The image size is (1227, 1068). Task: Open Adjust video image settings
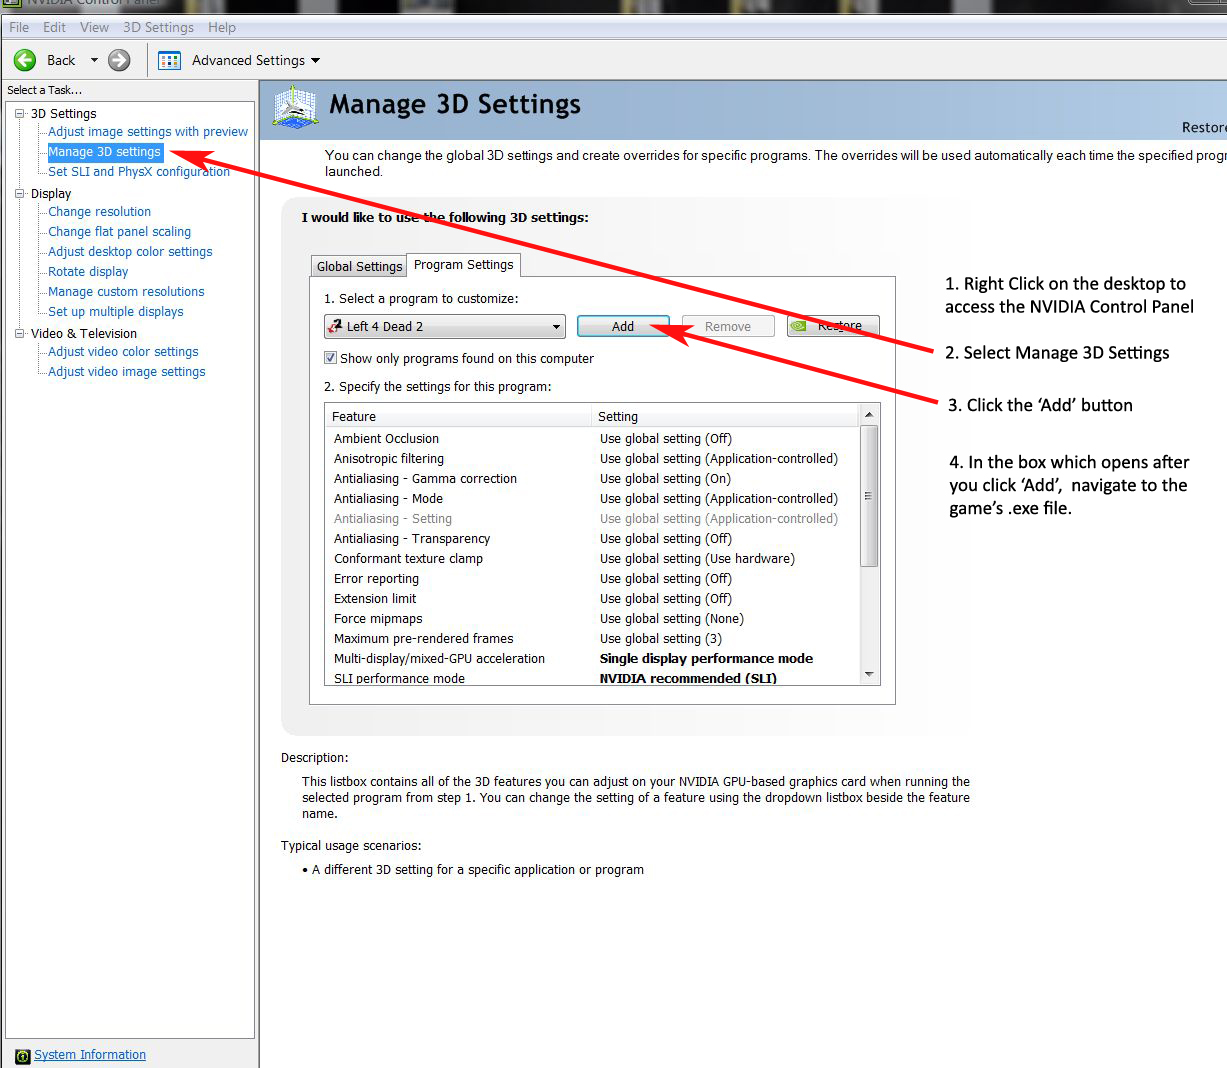127,371
